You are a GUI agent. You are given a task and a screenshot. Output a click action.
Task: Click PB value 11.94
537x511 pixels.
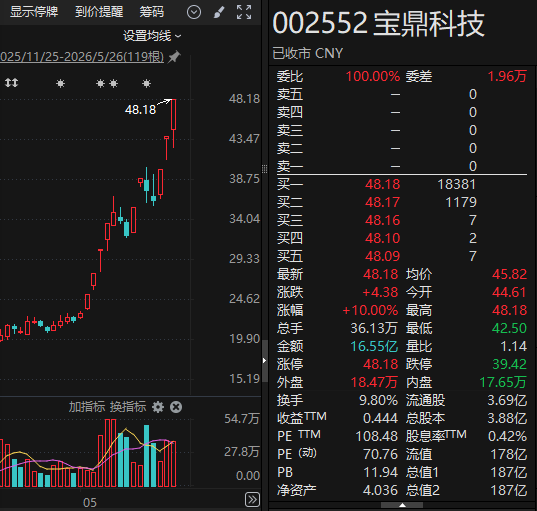coord(380,472)
